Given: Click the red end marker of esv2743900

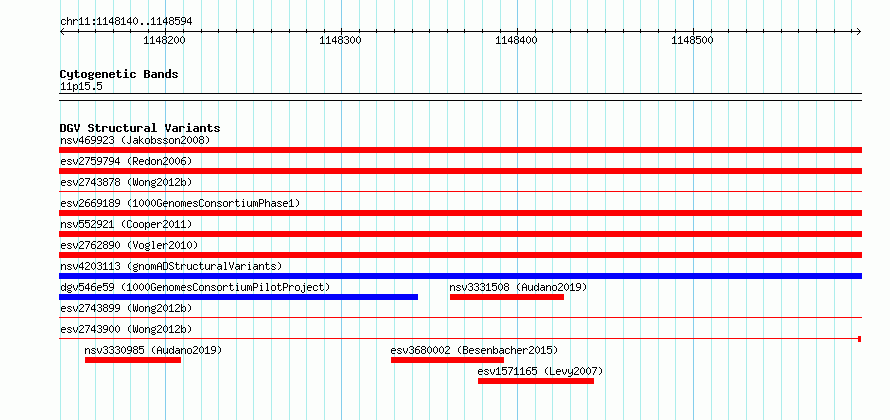Looking at the screenshot, I should (860, 339).
